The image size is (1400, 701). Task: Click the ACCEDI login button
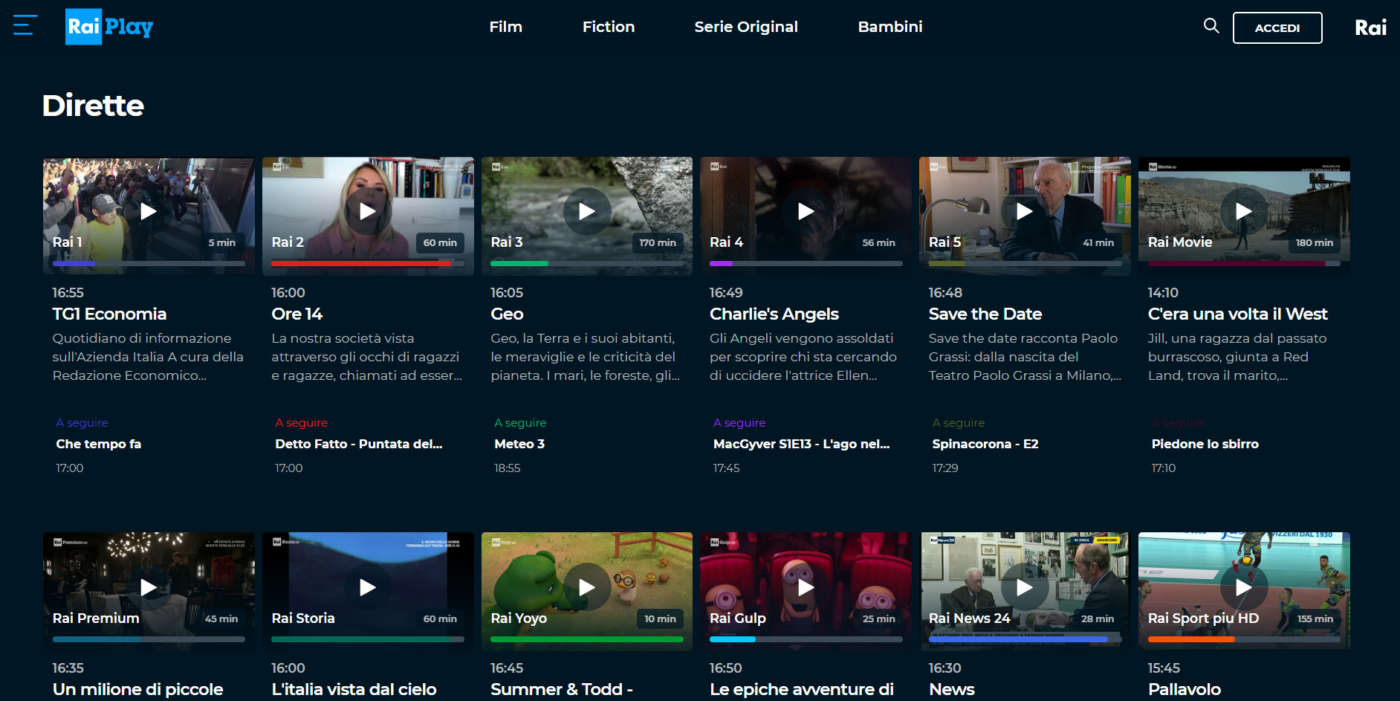tap(1277, 28)
